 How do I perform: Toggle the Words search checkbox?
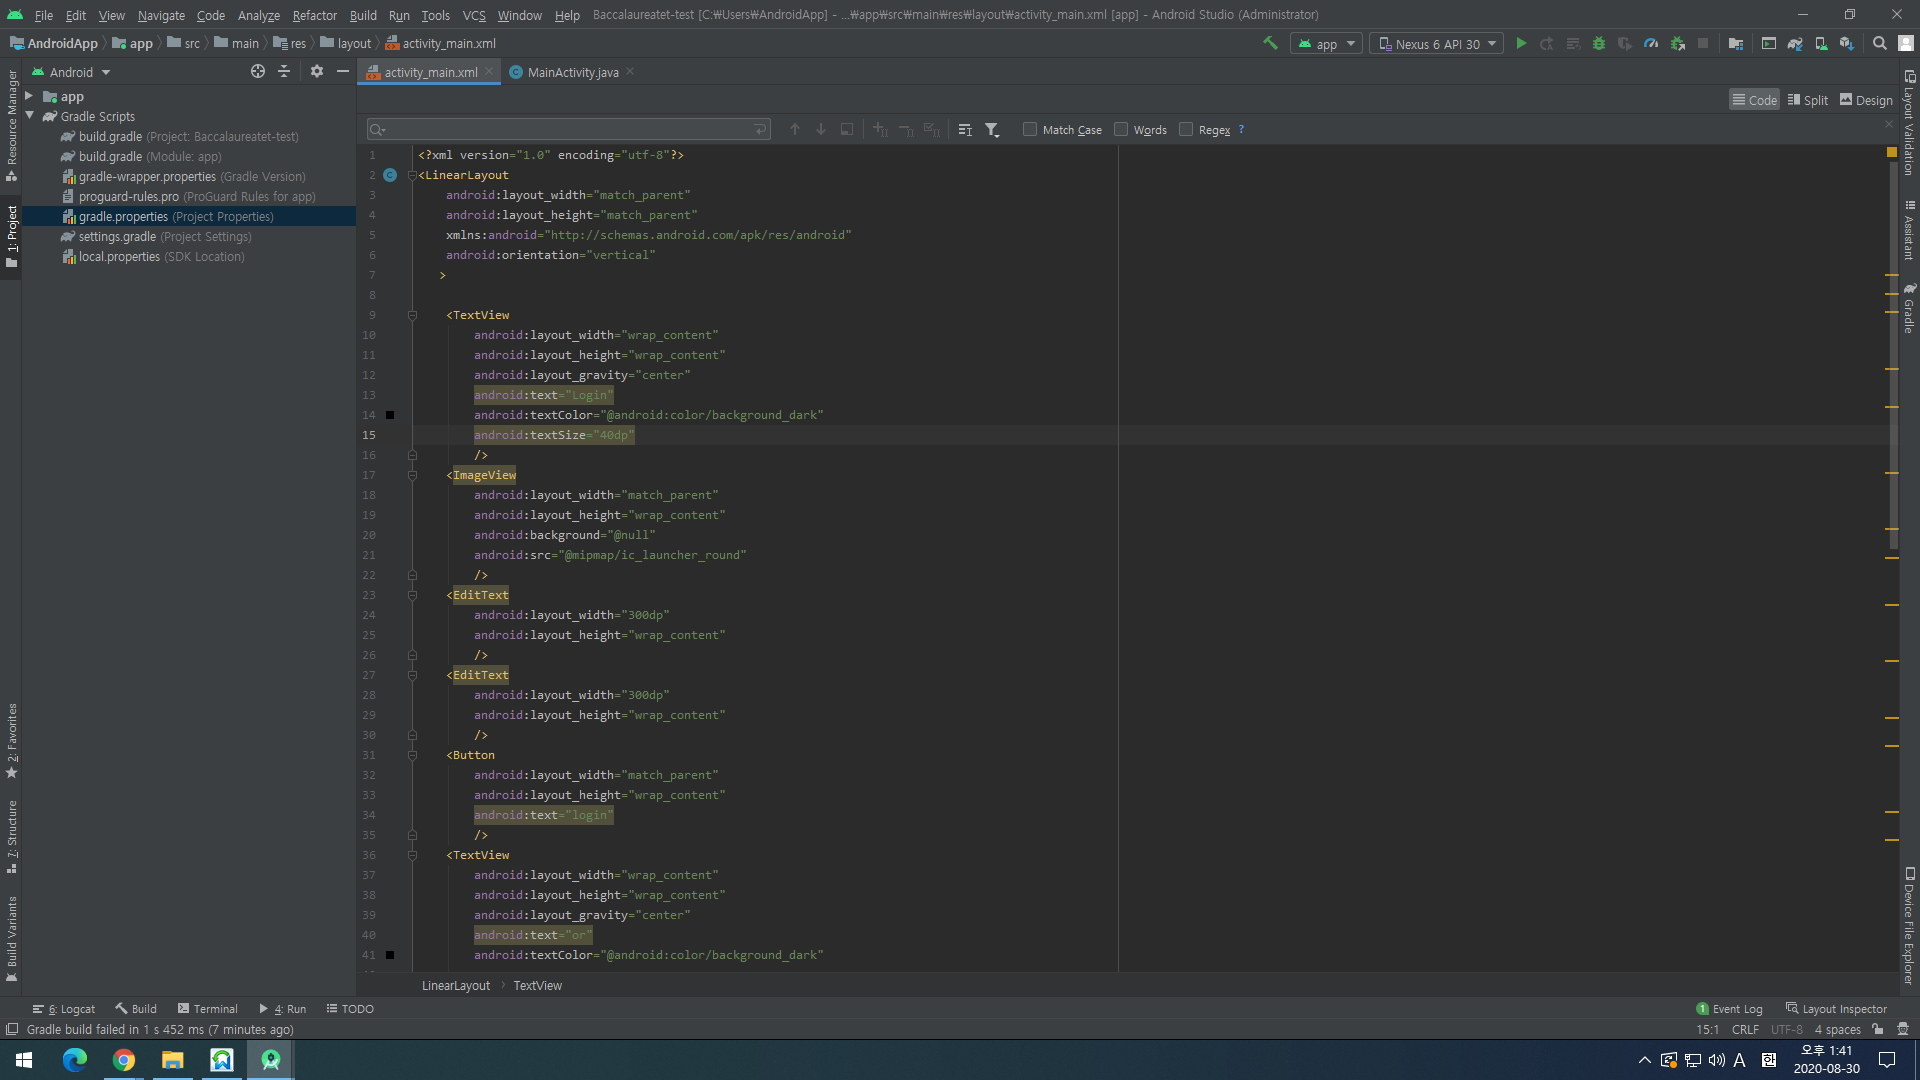(1121, 129)
